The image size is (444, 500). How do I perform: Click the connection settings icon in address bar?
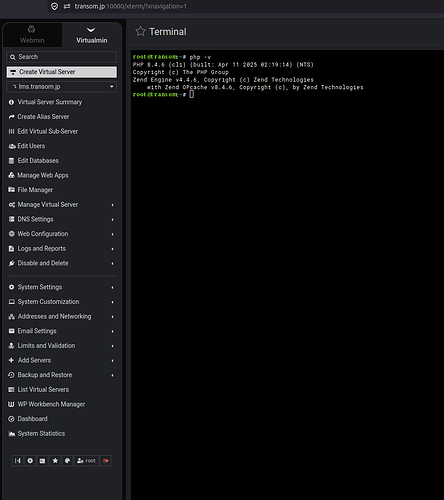tap(67, 6)
